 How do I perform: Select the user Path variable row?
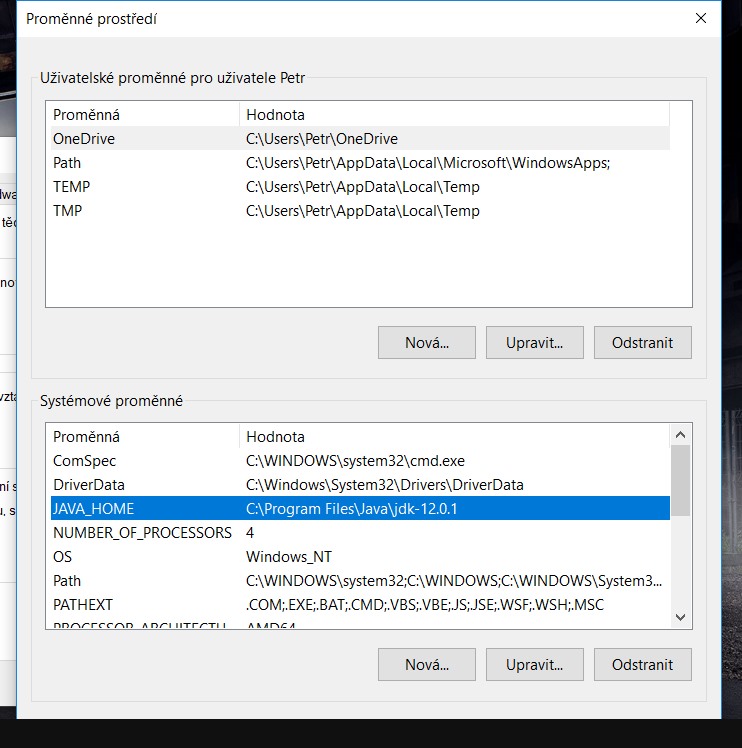tap(68, 163)
